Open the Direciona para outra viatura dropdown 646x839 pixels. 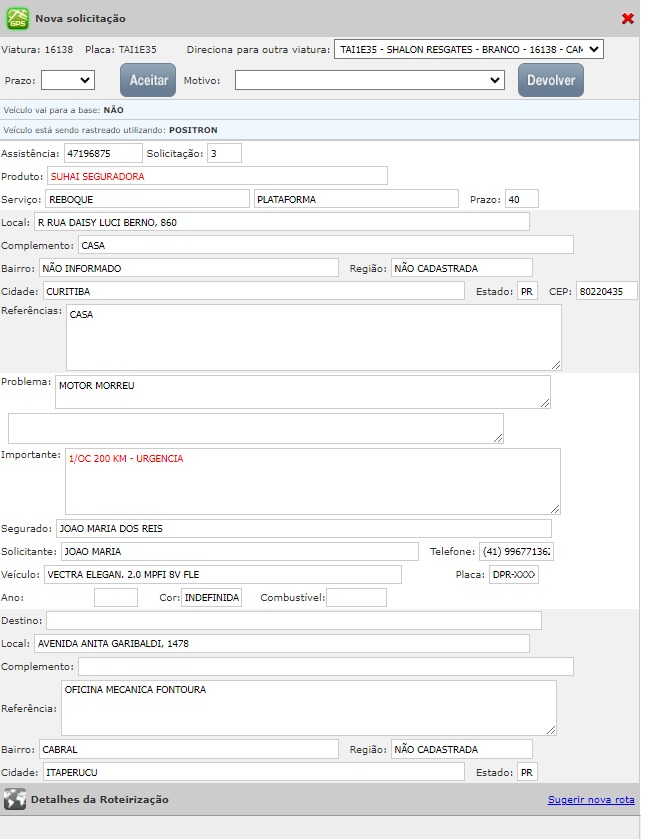tap(469, 49)
